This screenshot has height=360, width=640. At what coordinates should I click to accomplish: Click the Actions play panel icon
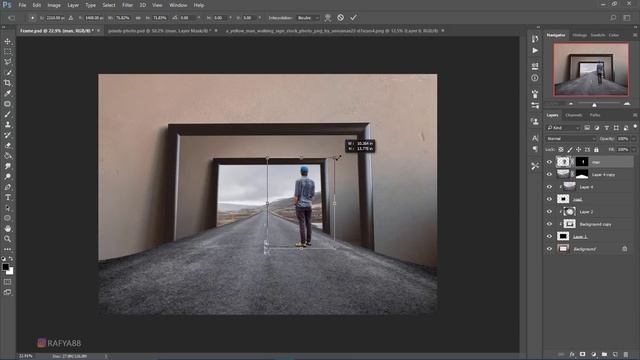(x=535, y=51)
